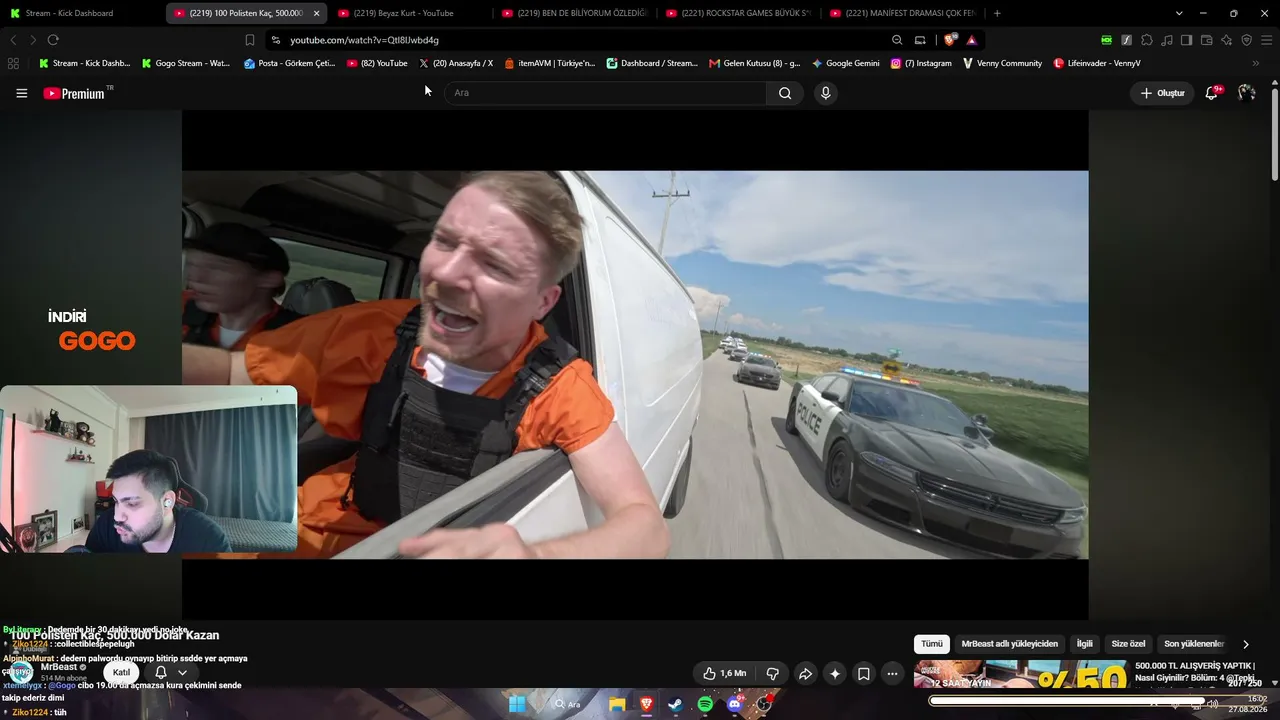The image size is (1280, 720).
Task: Switch to the BEN DE BİLİYORUM tab
Action: point(575,13)
